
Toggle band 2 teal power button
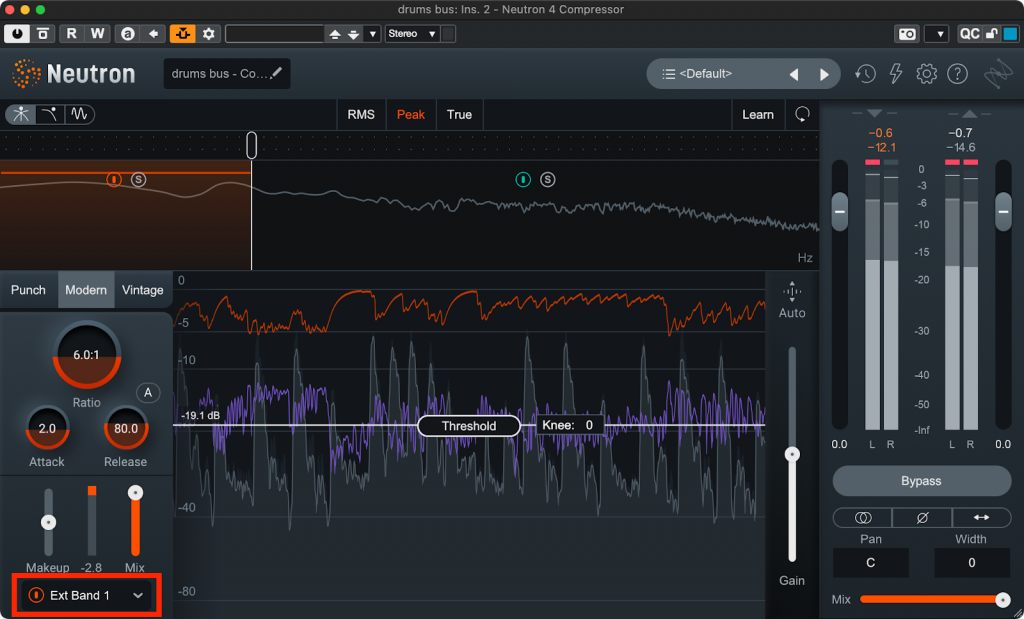523,180
